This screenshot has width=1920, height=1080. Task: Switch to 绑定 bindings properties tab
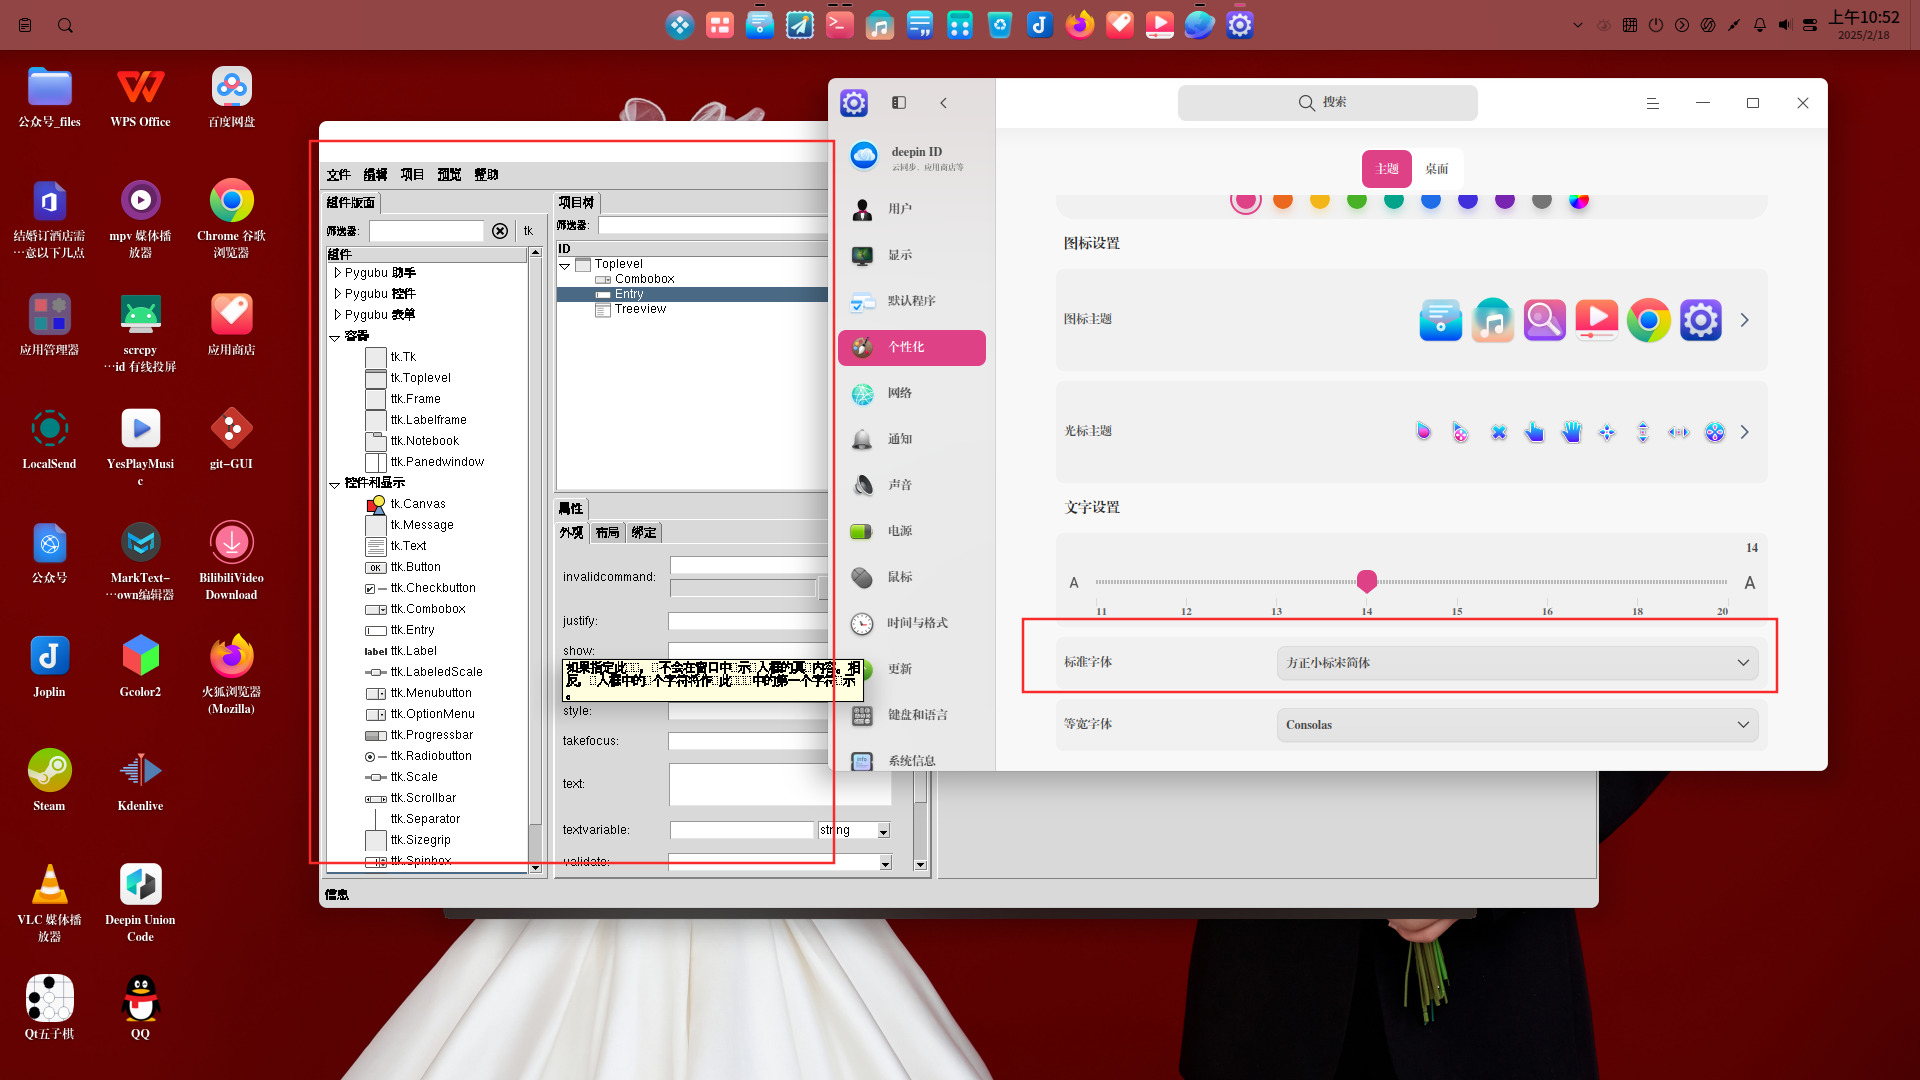[x=644, y=533]
